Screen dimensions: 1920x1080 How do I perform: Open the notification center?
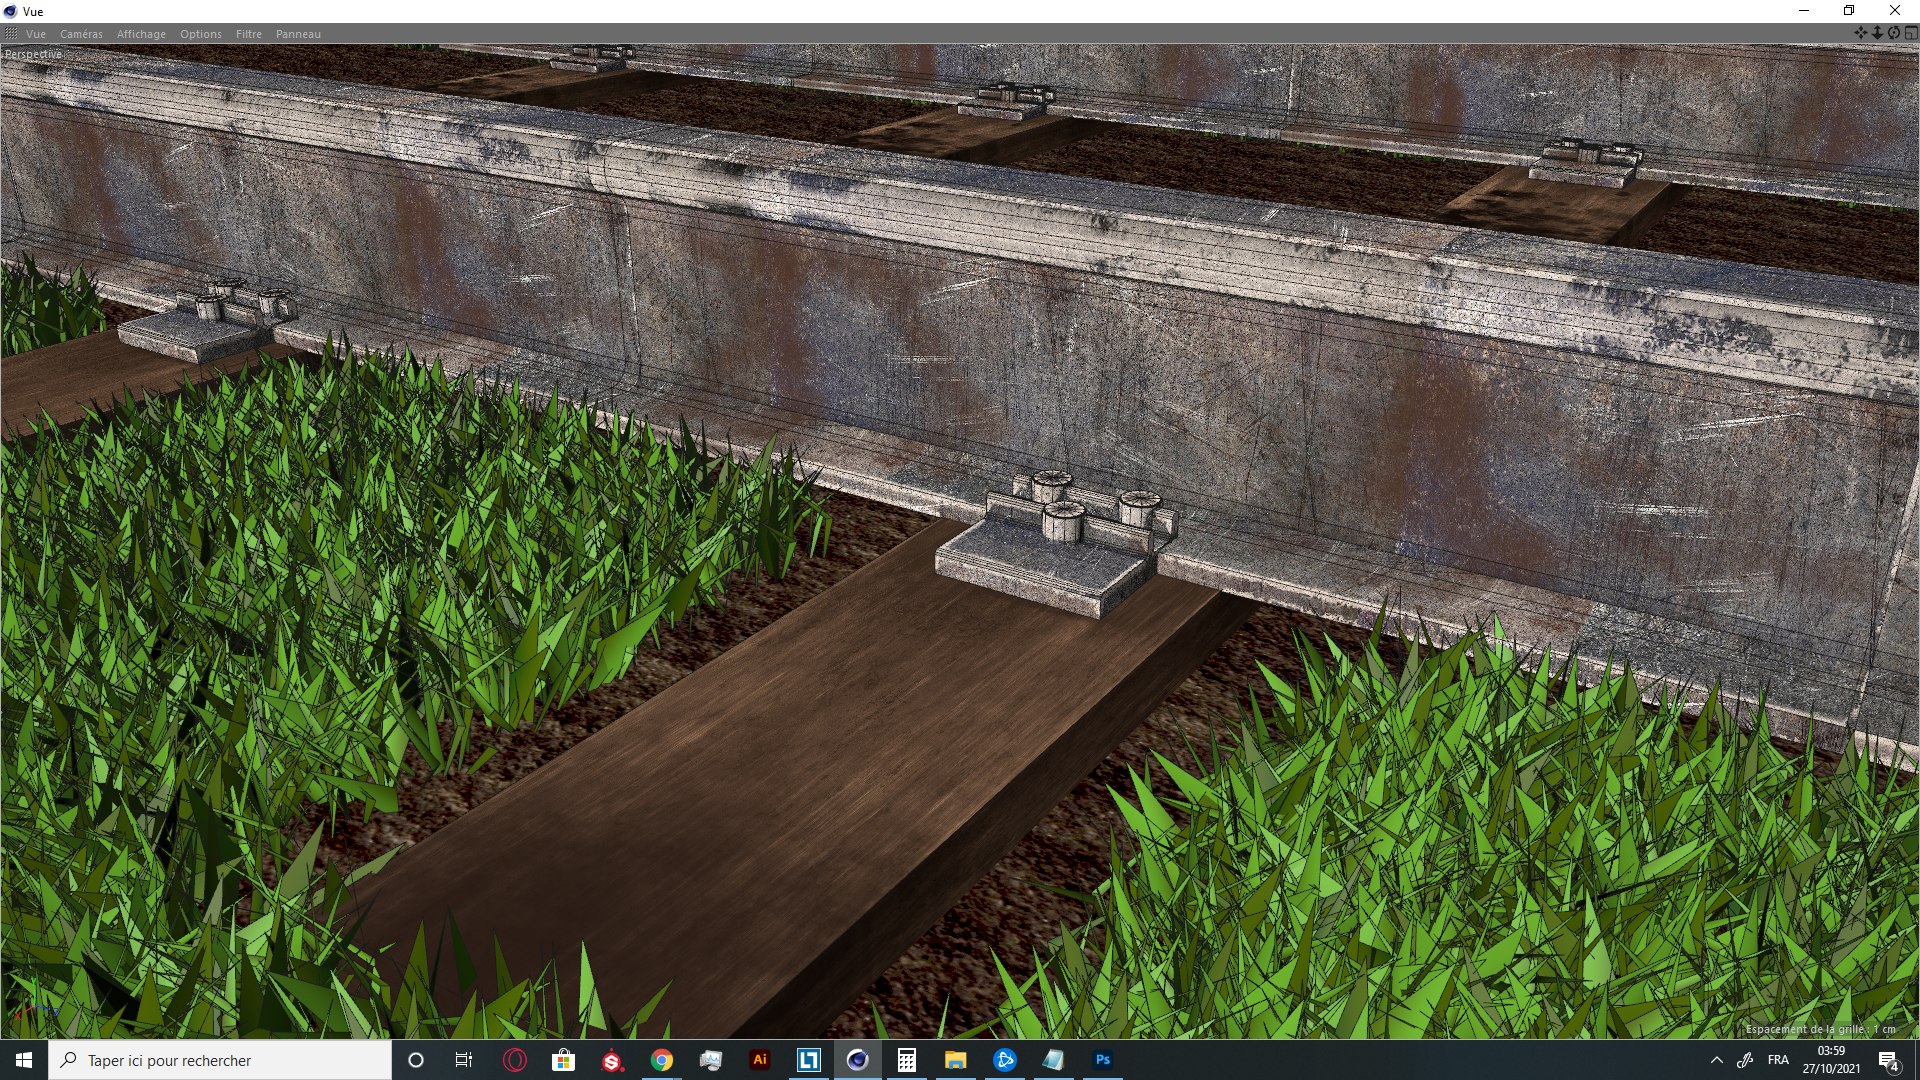pyautogui.click(x=1889, y=1060)
